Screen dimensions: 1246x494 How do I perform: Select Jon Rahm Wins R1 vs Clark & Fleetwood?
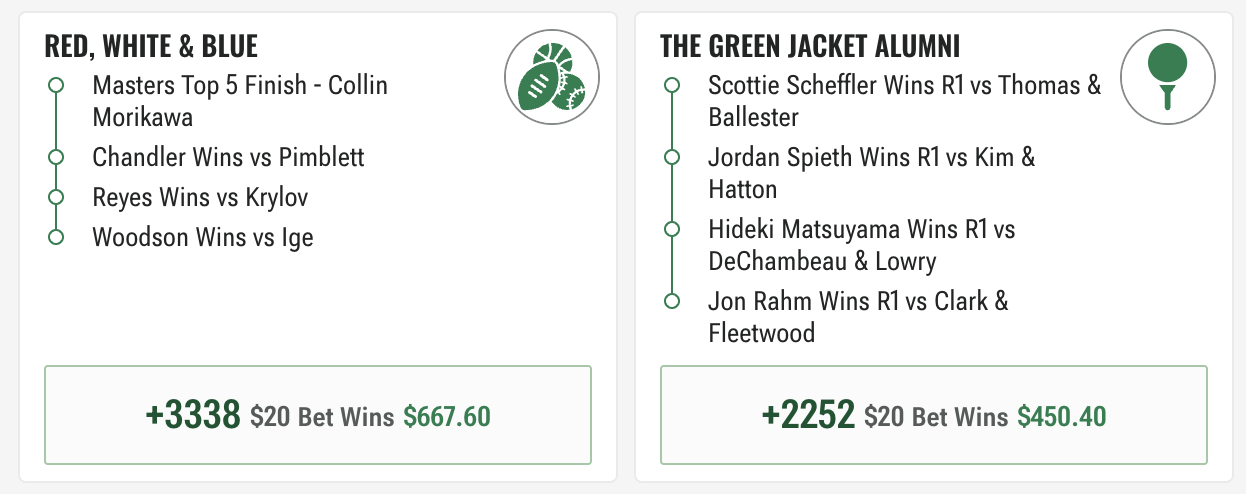click(858, 317)
